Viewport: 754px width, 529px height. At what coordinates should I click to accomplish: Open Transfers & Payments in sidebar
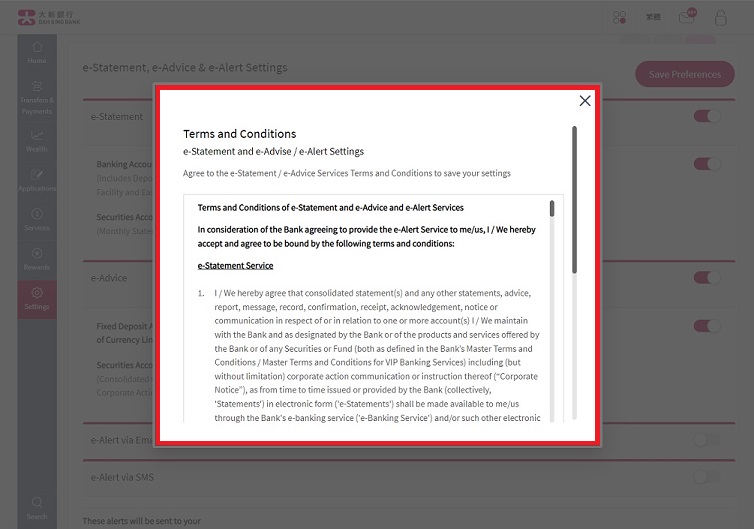(37, 98)
